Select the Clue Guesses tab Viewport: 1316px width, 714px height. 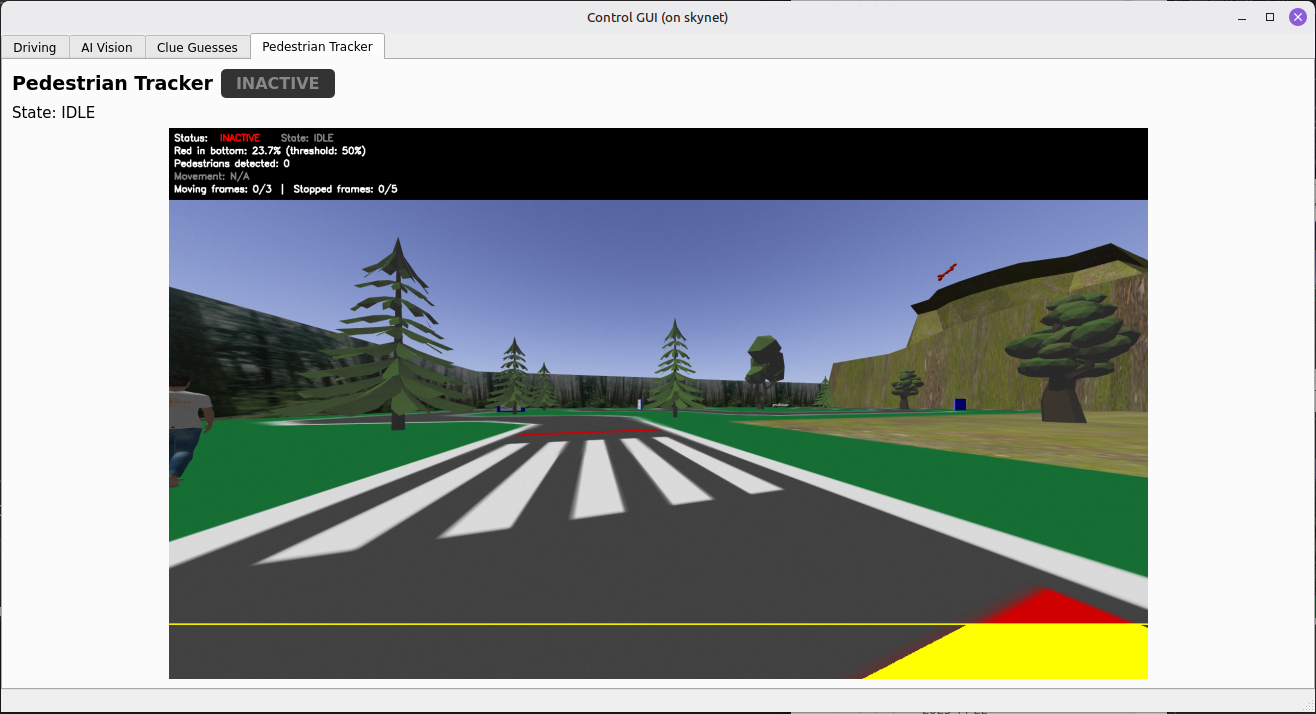tap(197, 47)
